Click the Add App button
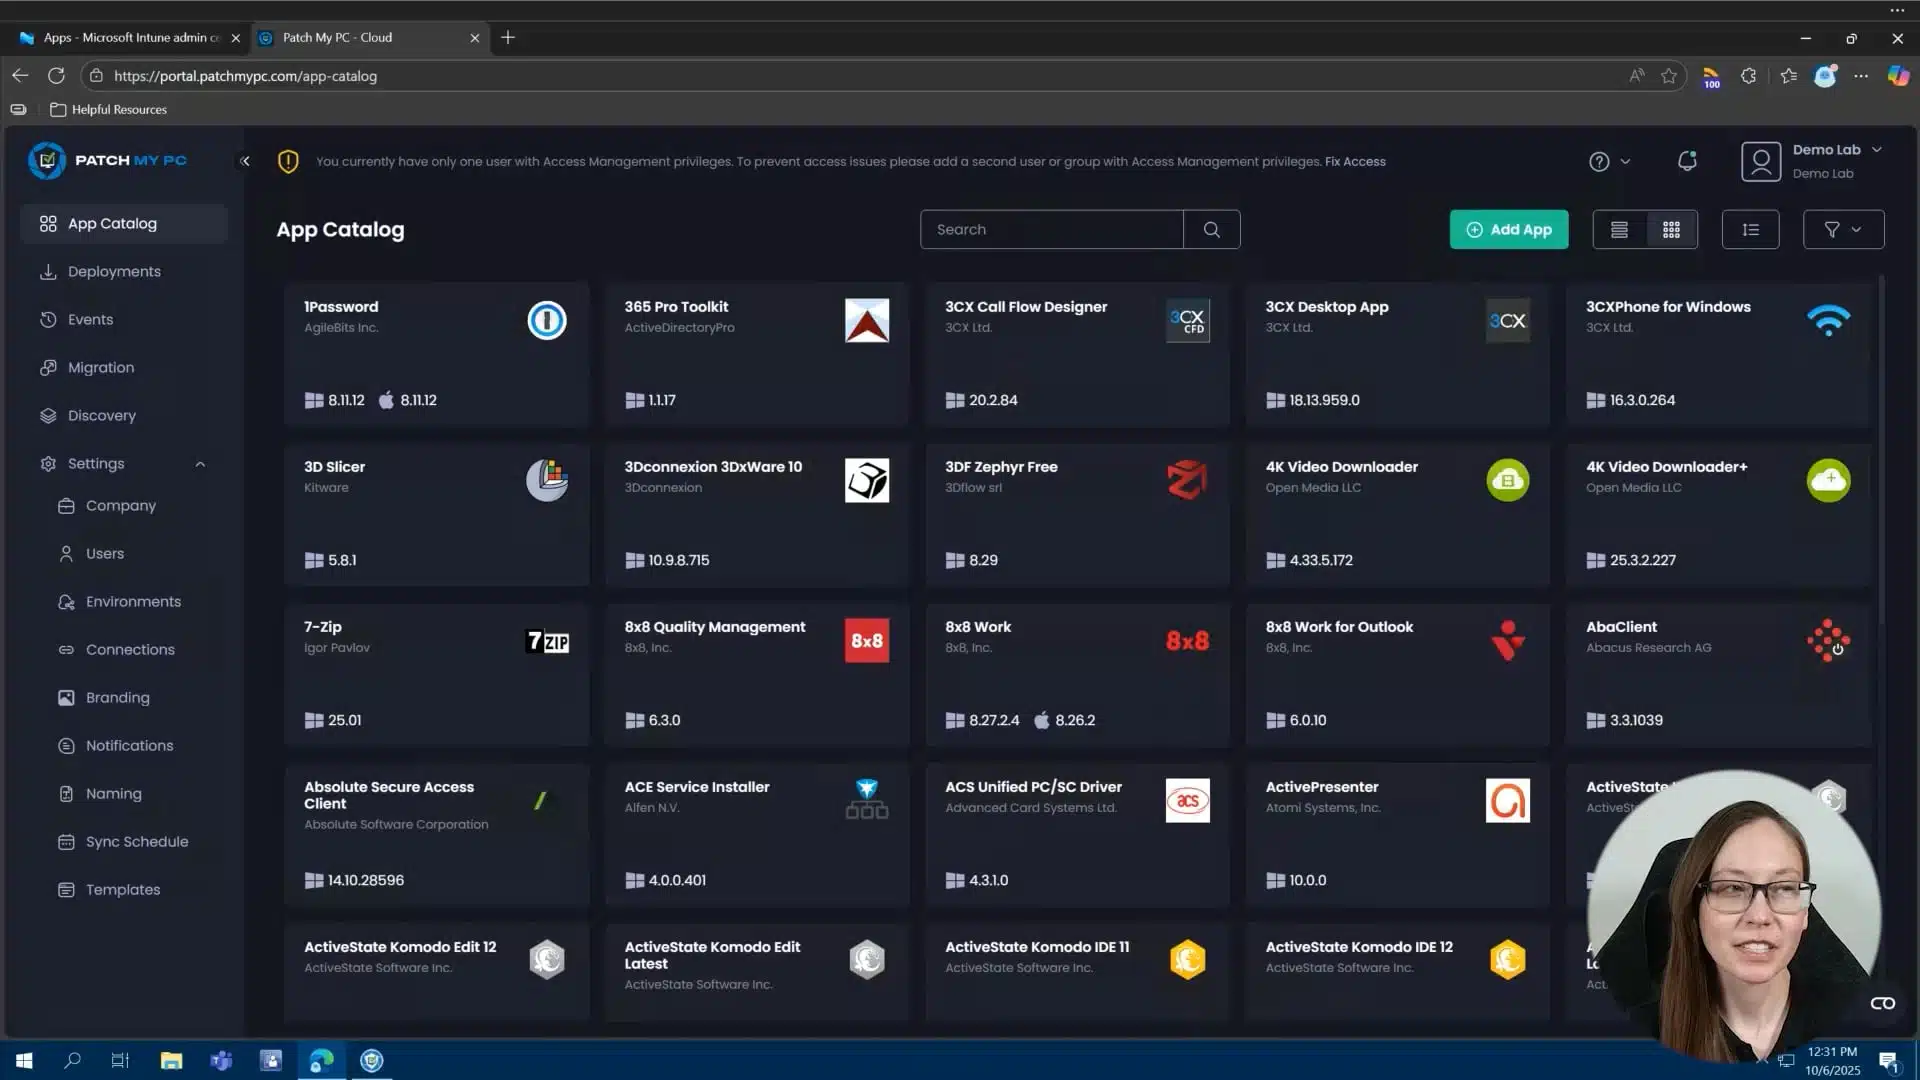Viewport: 1920px width, 1080px height. coord(1508,229)
